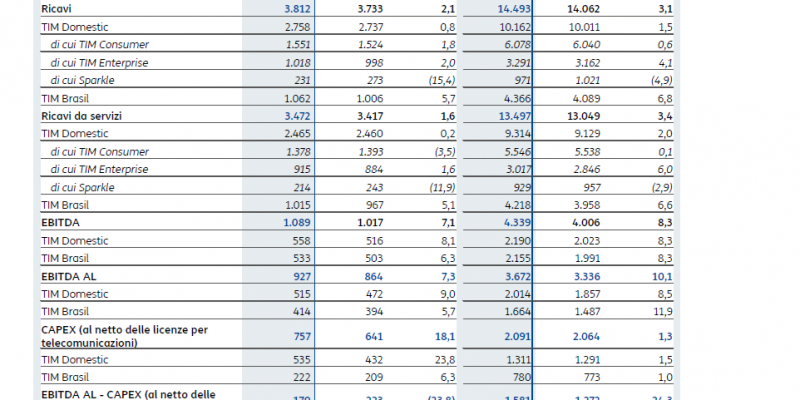Image resolution: width=800 pixels, height=400 pixels.
Task: Click the cell reading 5.546
Action: click(x=518, y=152)
